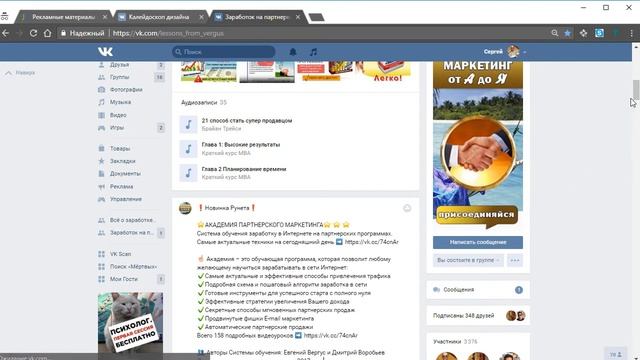The width and height of the screenshot is (640, 360).
Task: Click artist Брайан Трейси under first track
Action: tap(221, 129)
